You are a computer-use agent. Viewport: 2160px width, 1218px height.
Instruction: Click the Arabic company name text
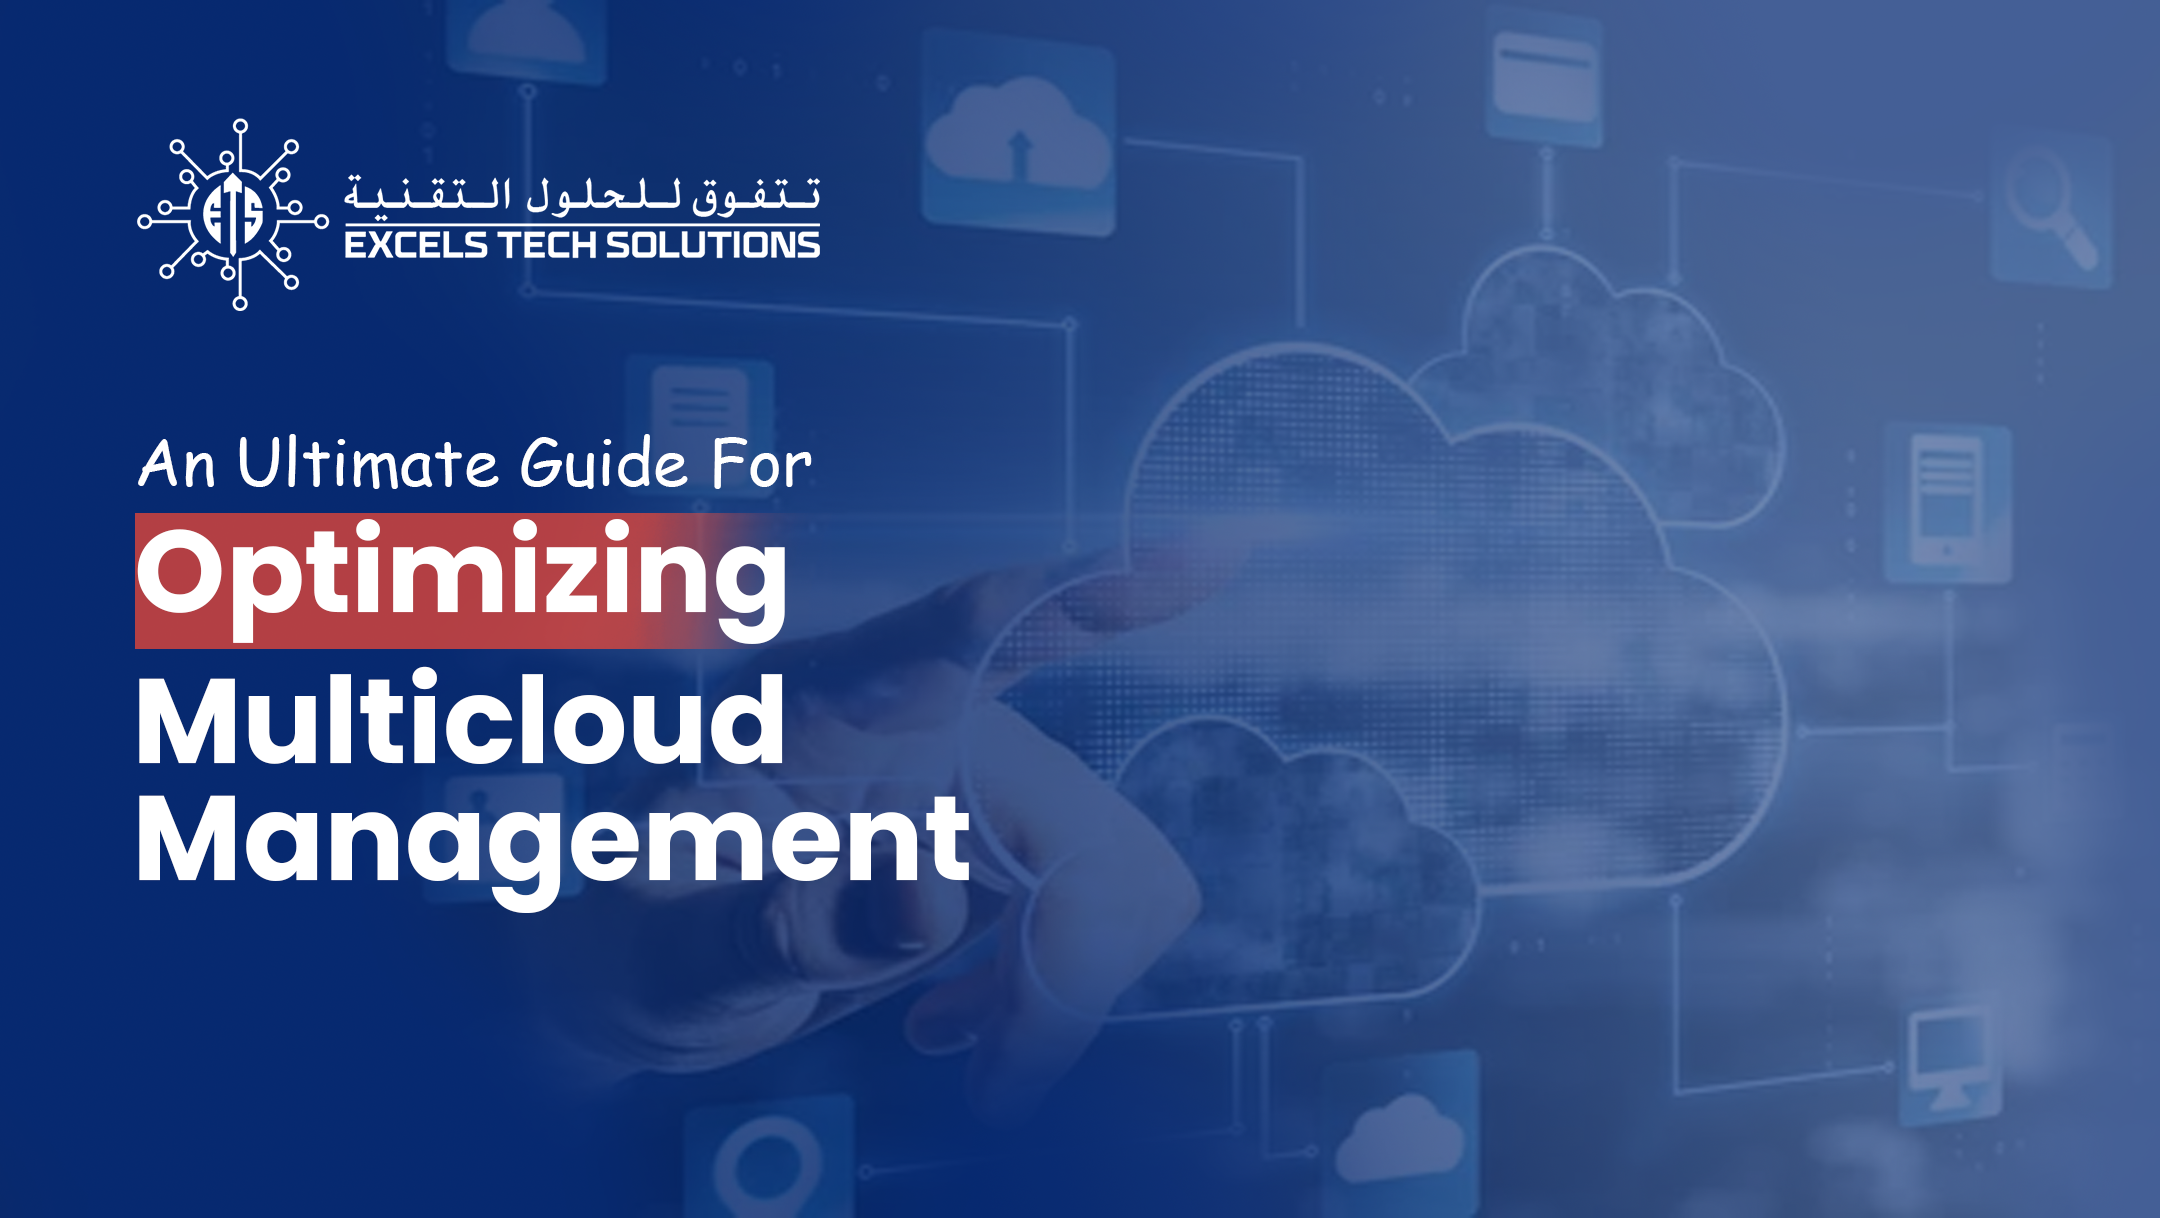click(582, 192)
